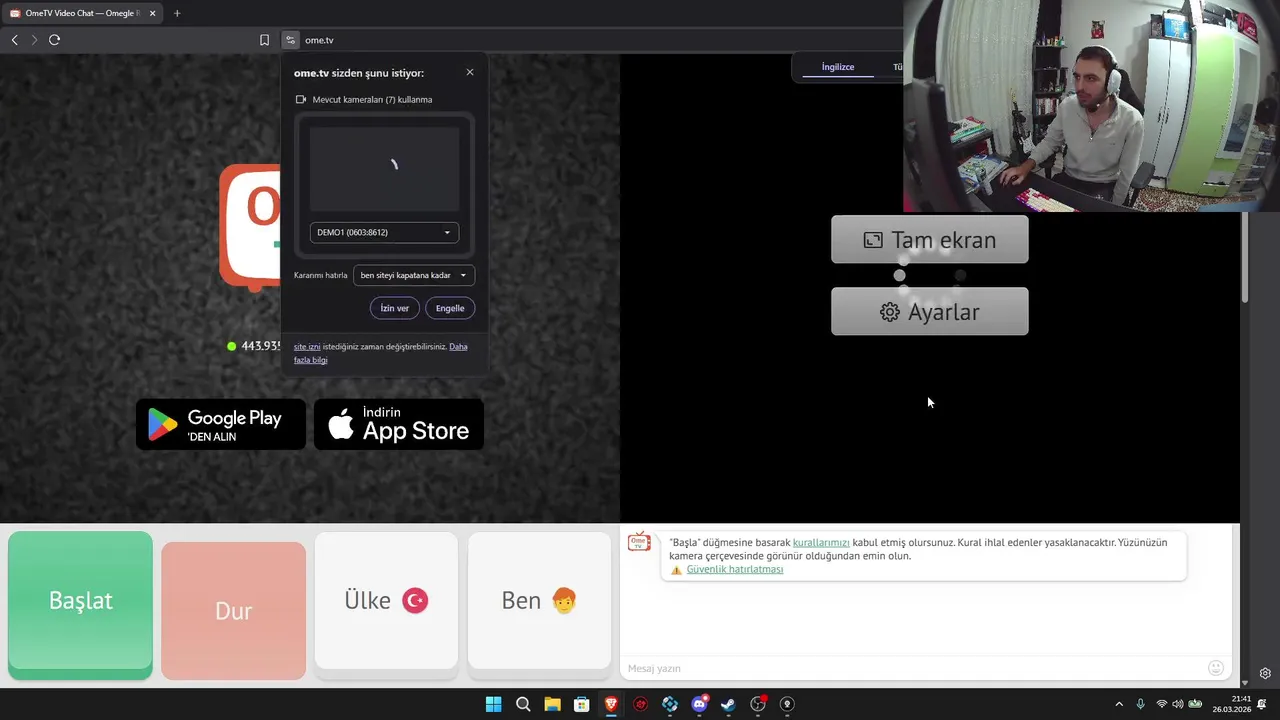Viewport: 1280px width, 720px height.
Task: Click the red Dur button
Action: point(233,611)
